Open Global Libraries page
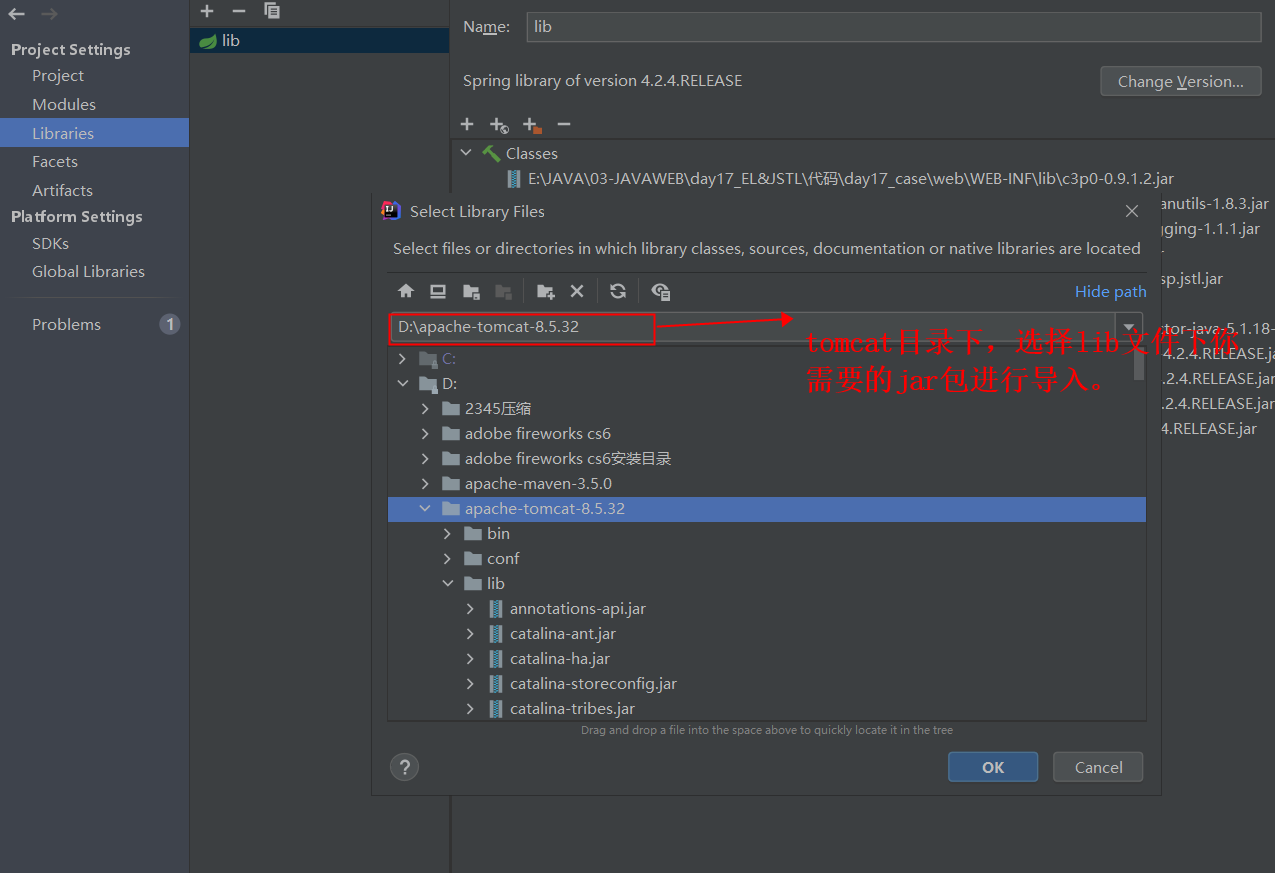Image resolution: width=1275 pixels, height=873 pixels. point(88,272)
